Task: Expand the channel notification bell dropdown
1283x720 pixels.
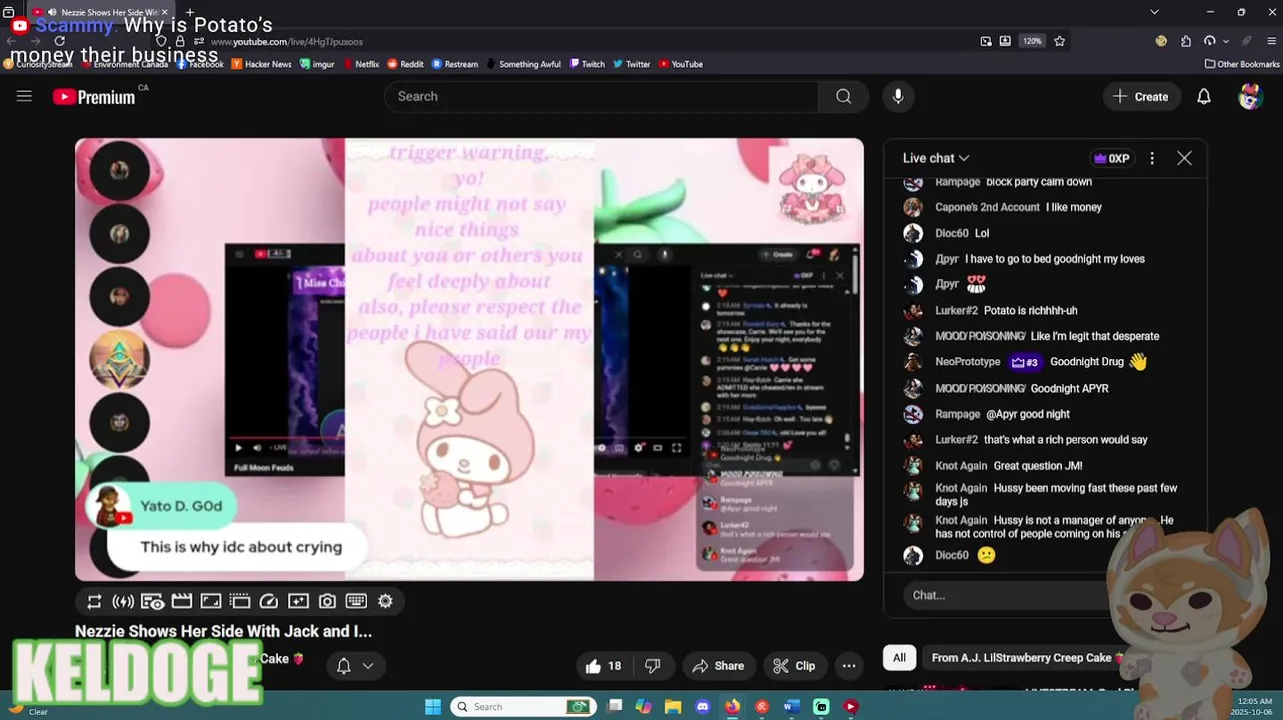Action: (x=354, y=666)
